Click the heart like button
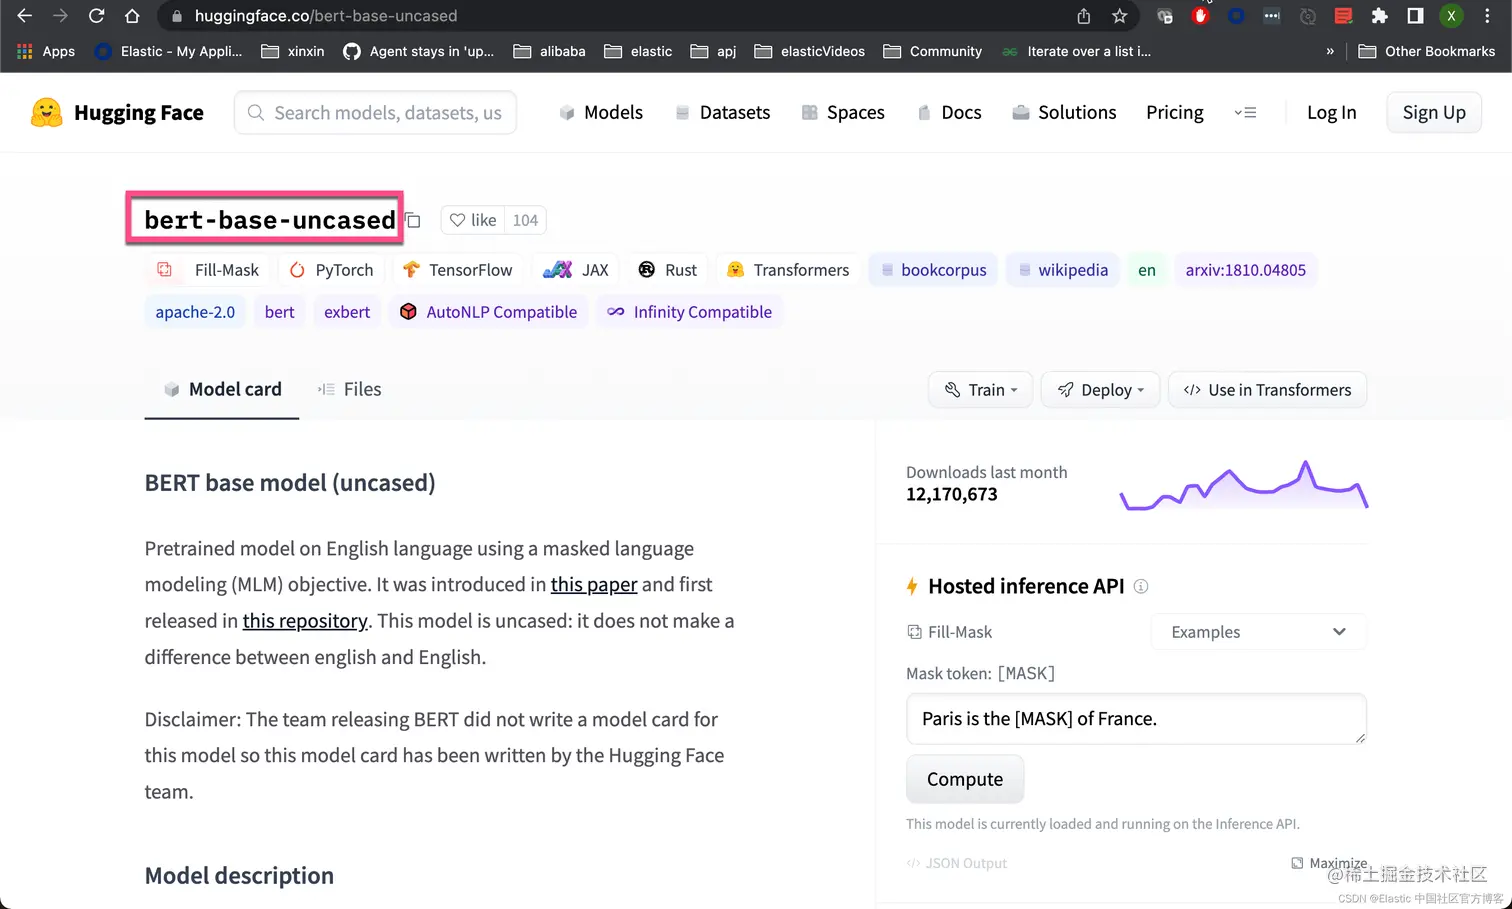Screen dimensions: 1512x909 point(472,220)
